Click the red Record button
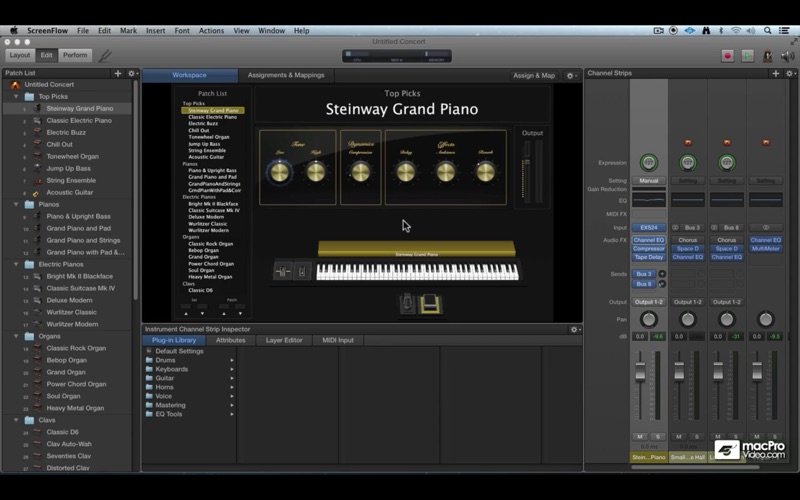This screenshot has height=500, width=800. [728, 56]
